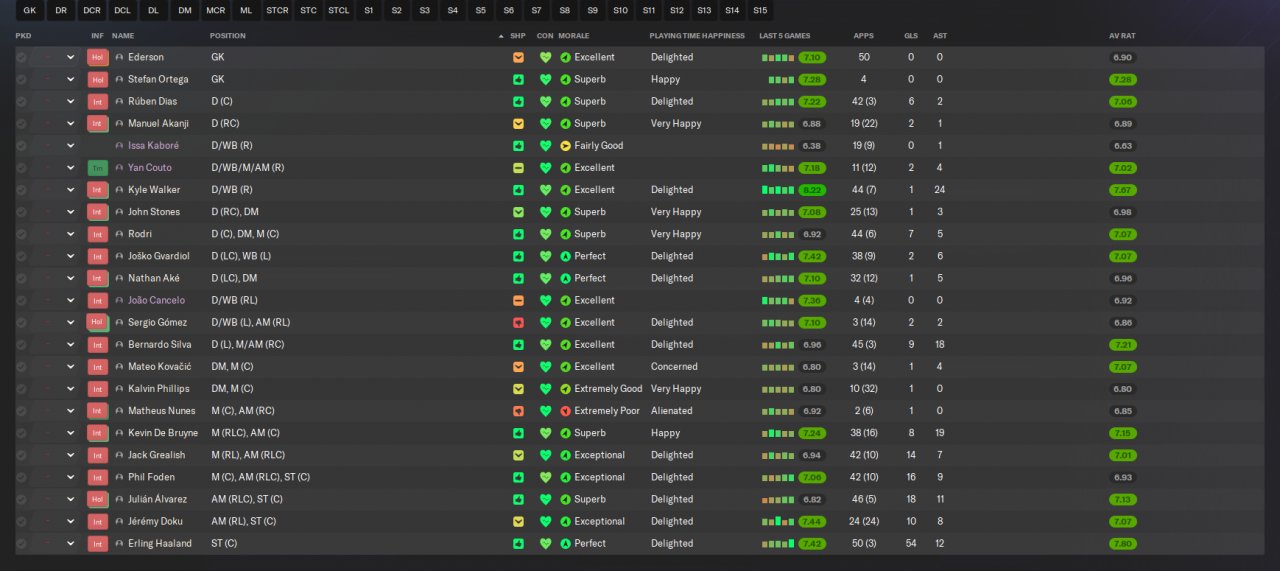Viewport: 1280px width, 571px height.
Task: Click Jack Grealish's Exceptional morale icon
Action: (x=565, y=455)
